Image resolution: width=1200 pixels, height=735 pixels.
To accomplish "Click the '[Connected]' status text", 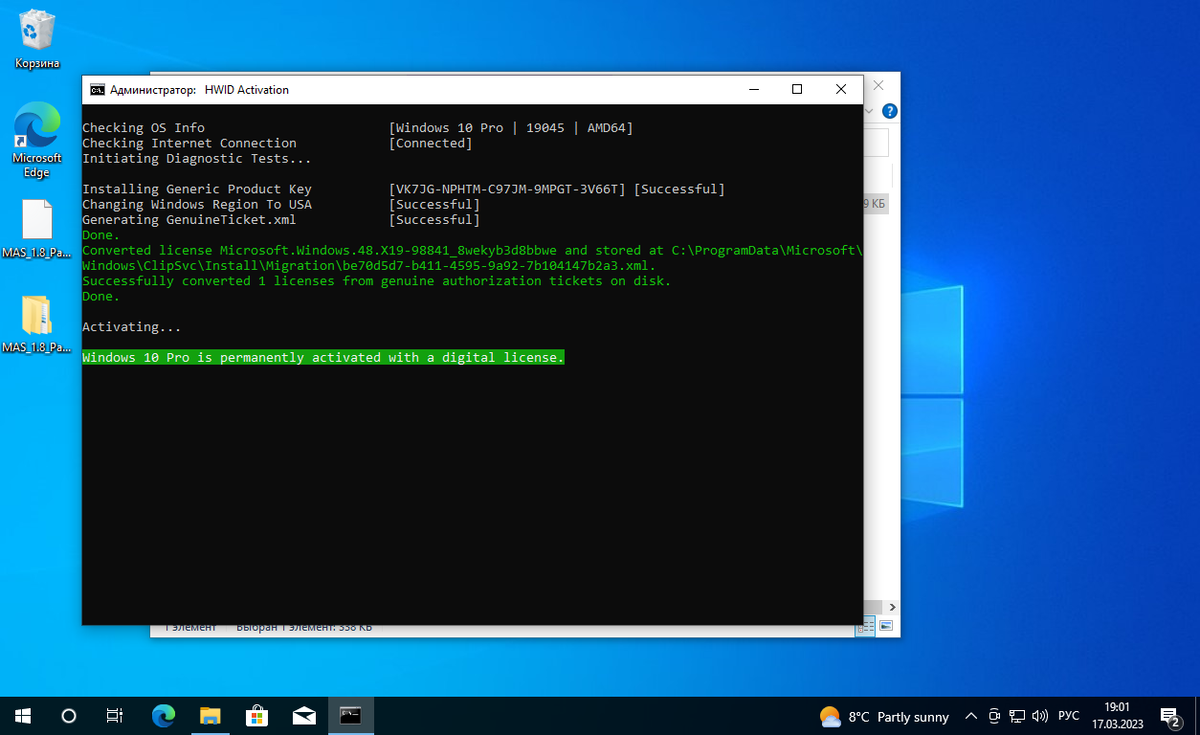I will pos(430,143).
